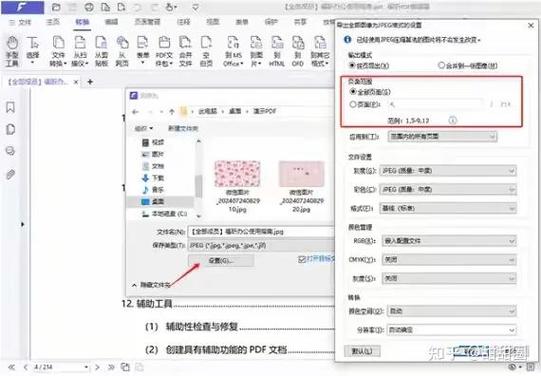Switch to the Edit (编辑) ribbon tab
541x376 pixels.
click(x=111, y=22)
